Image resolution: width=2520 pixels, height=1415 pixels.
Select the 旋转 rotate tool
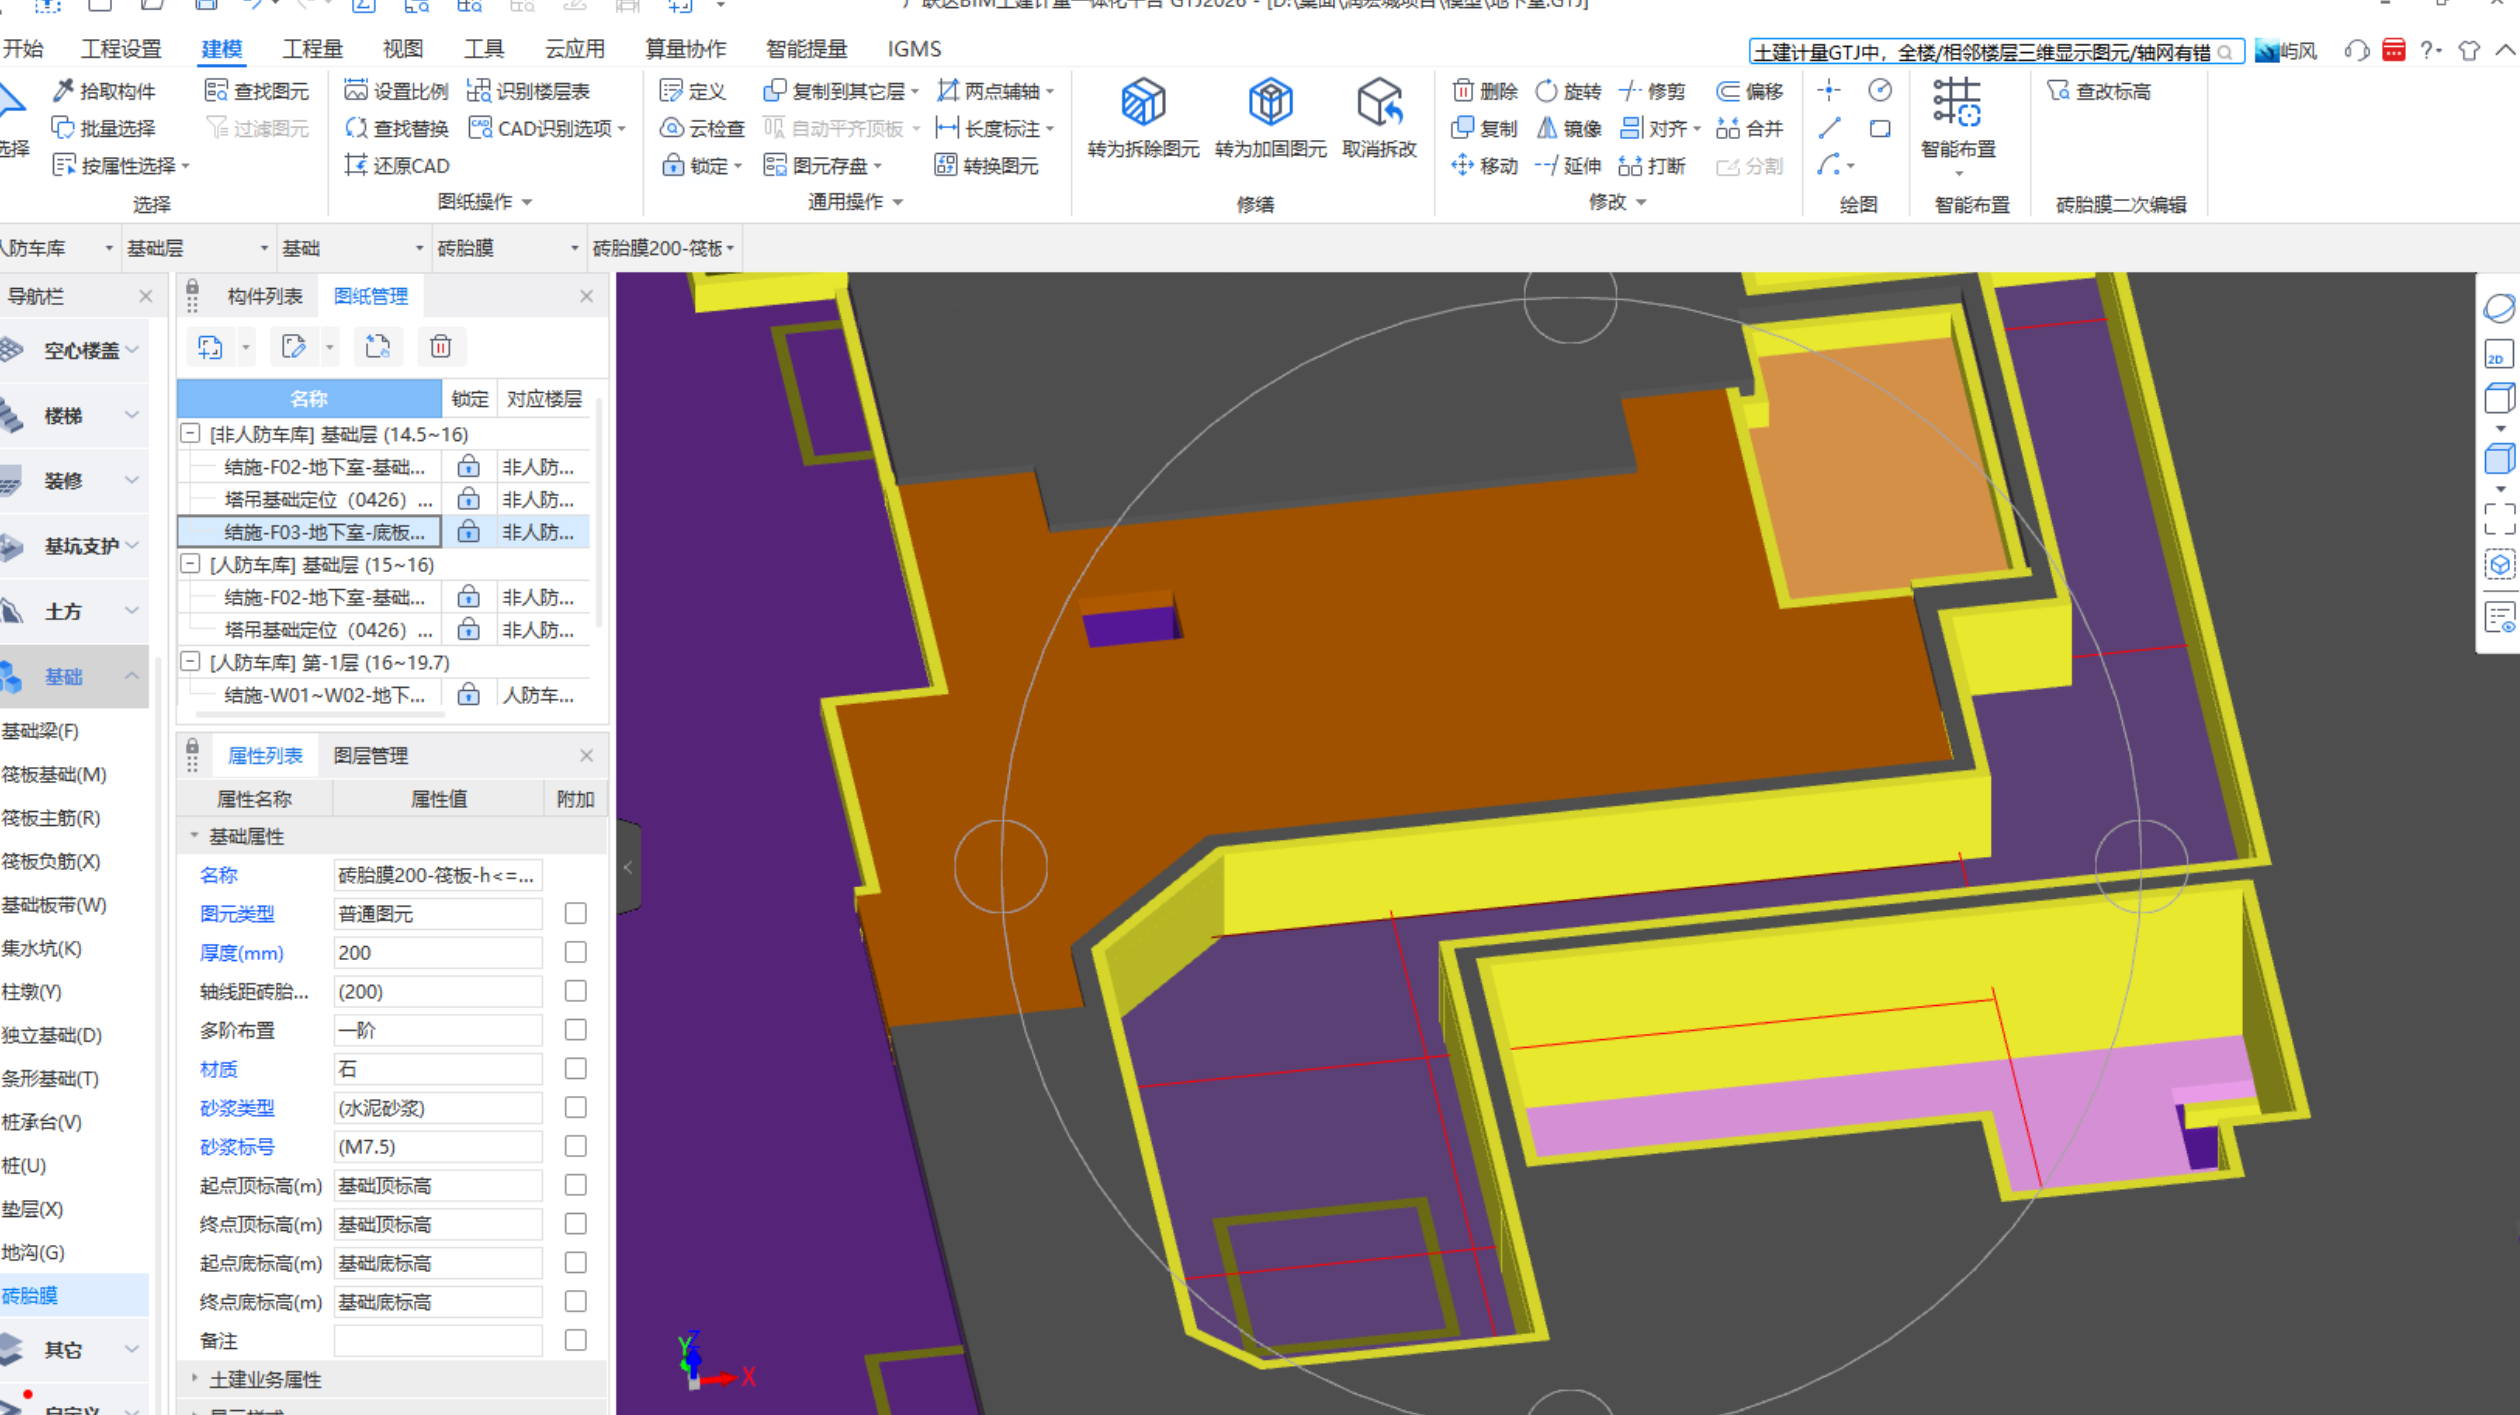pyautogui.click(x=1569, y=91)
